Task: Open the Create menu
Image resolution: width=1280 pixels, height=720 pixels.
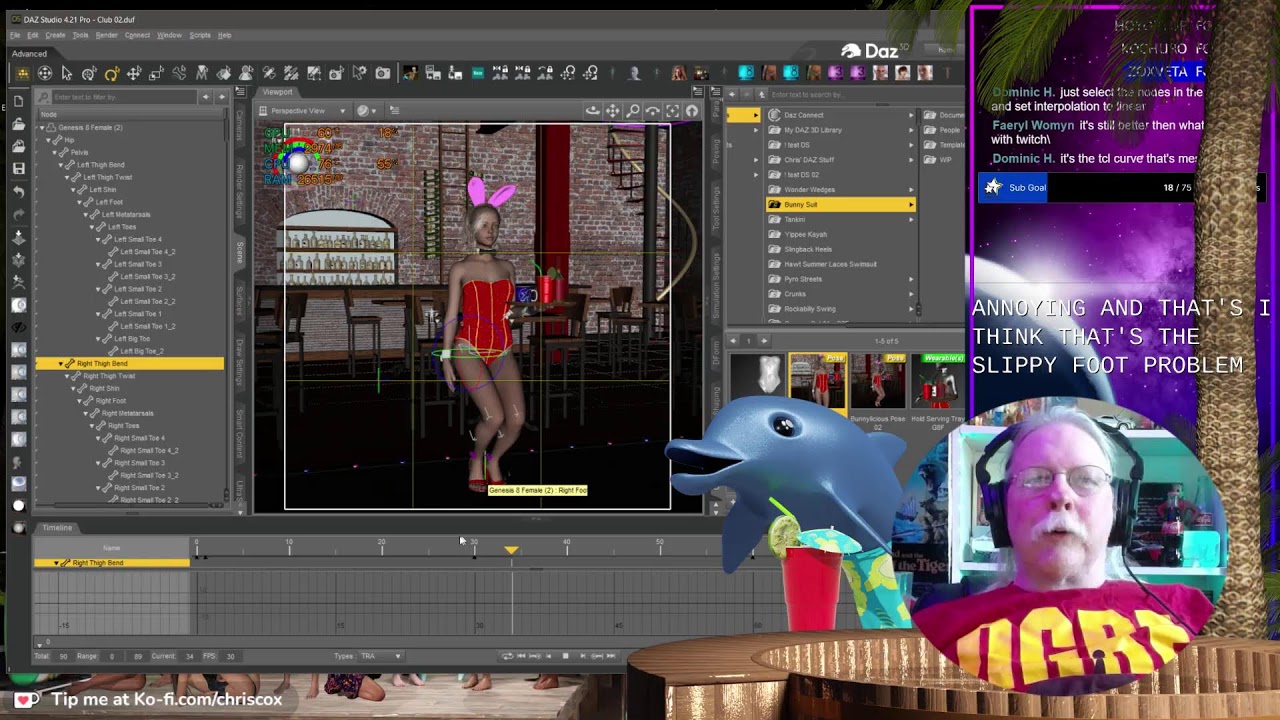Action: 55,35
